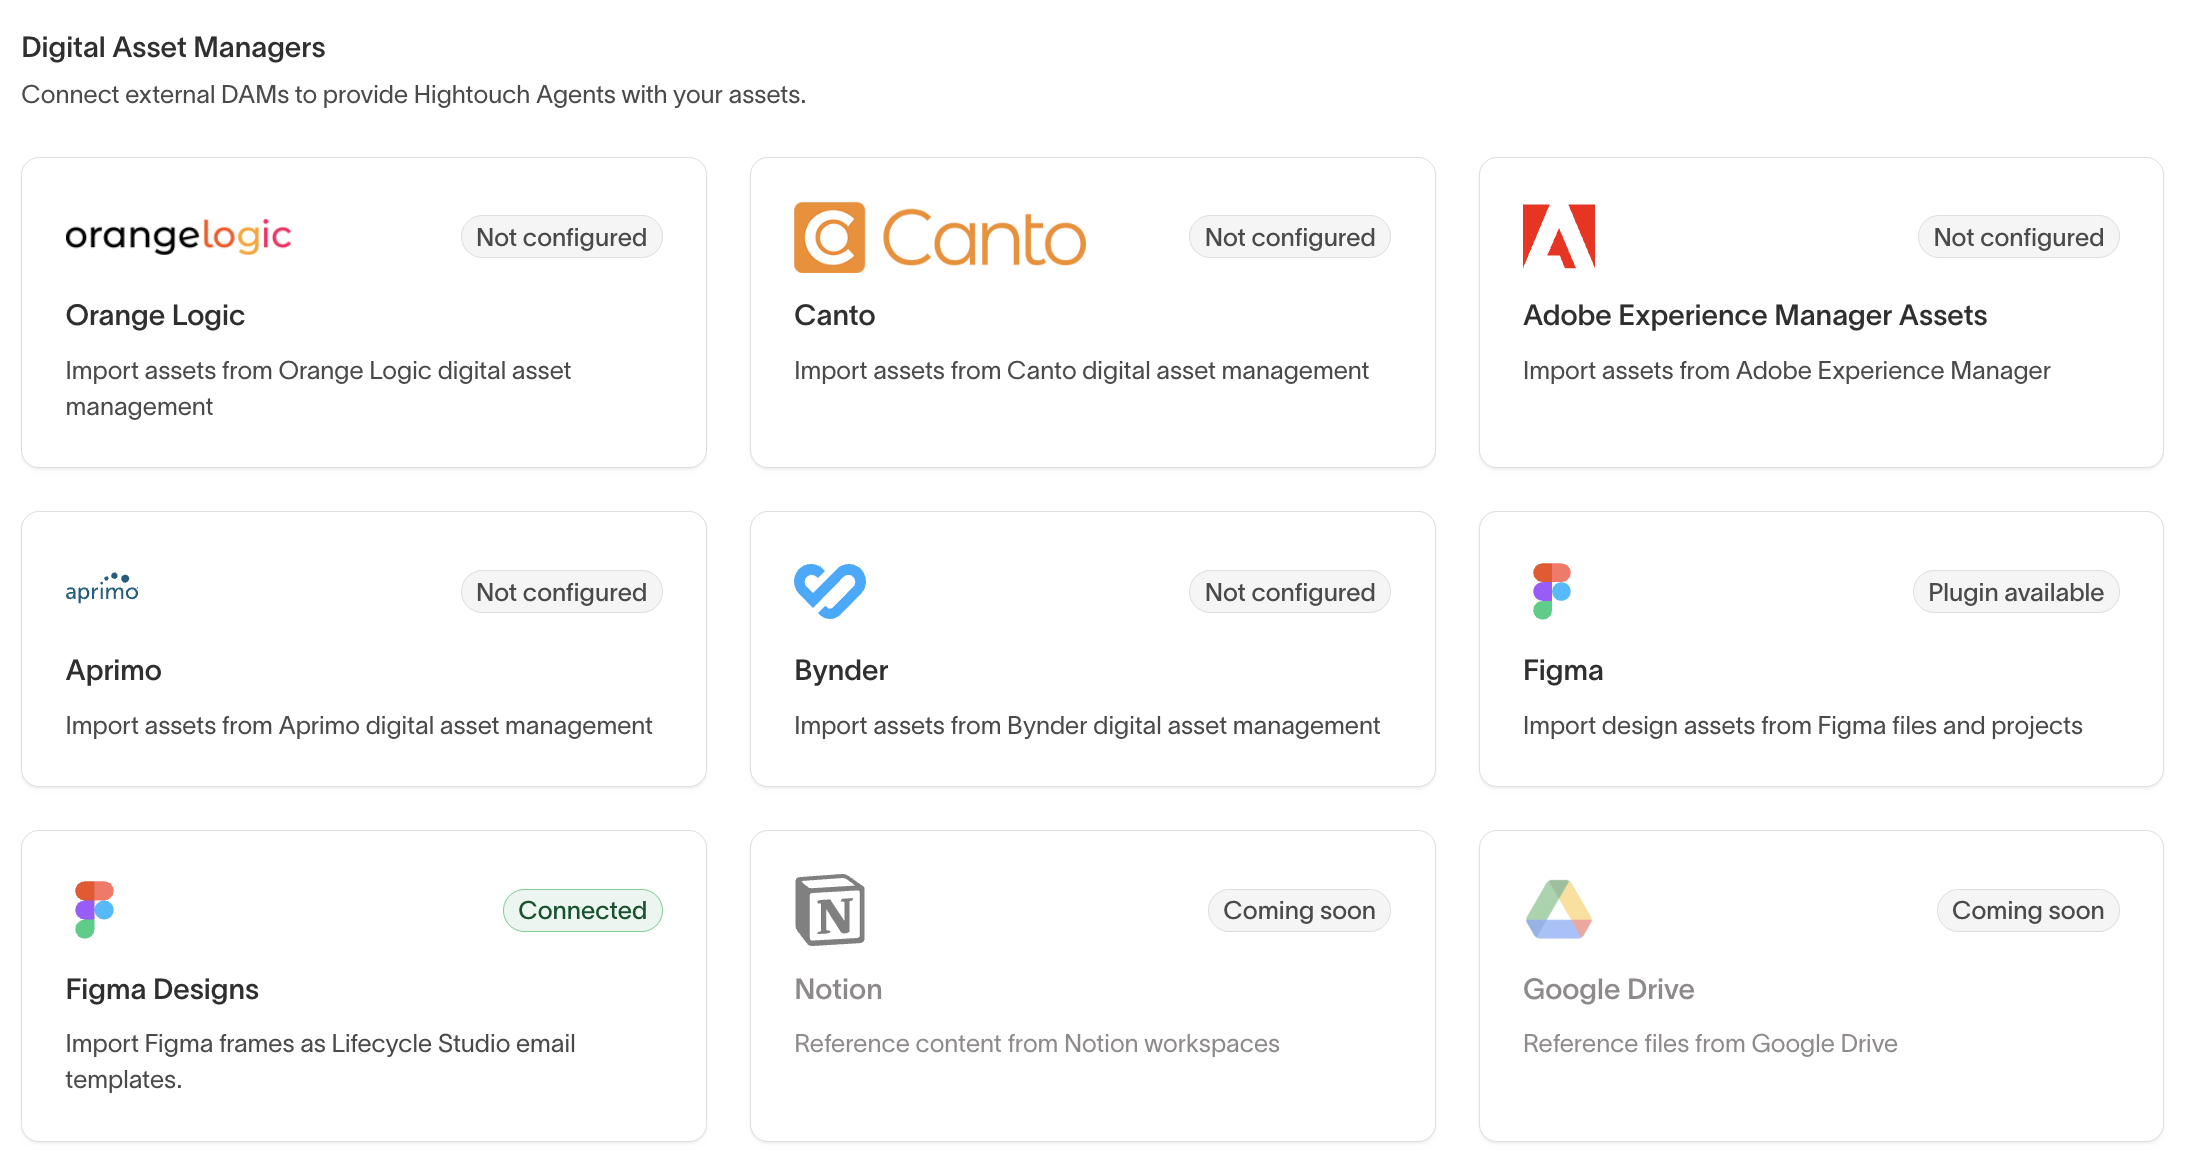Click the Bynder logo icon
This screenshot has height=1174, width=2192.
tap(830, 591)
